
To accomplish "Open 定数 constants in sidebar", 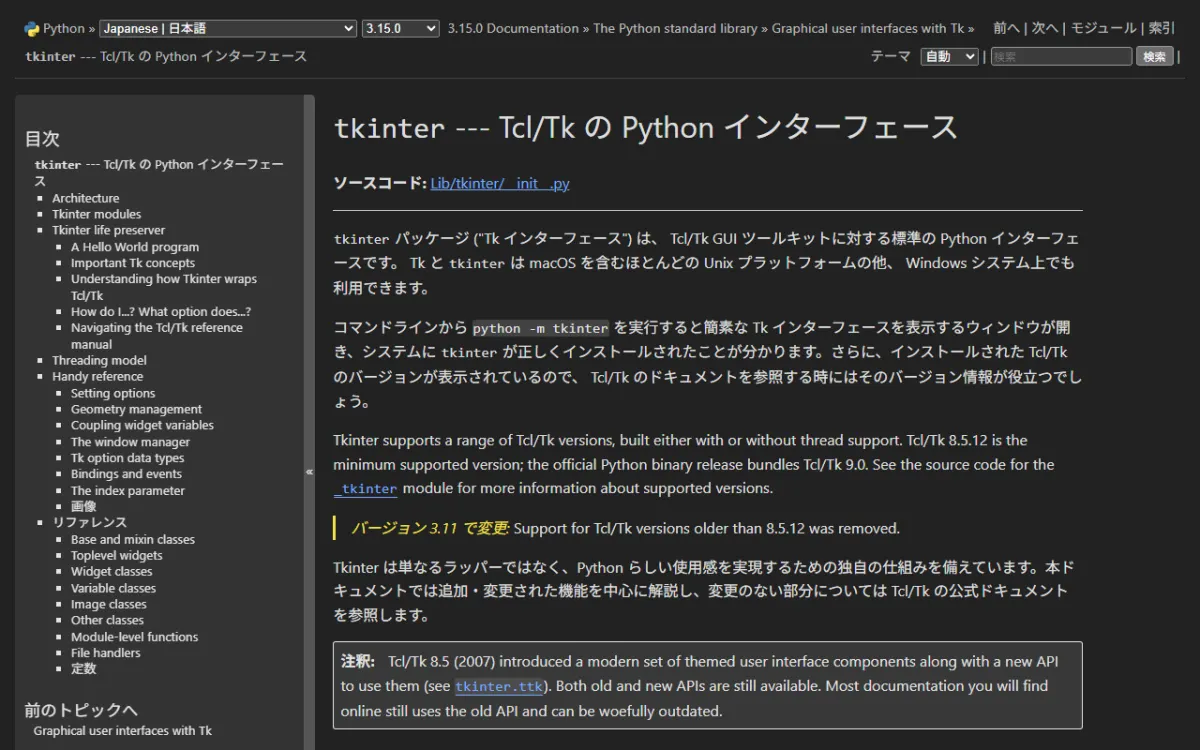I will [x=84, y=668].
